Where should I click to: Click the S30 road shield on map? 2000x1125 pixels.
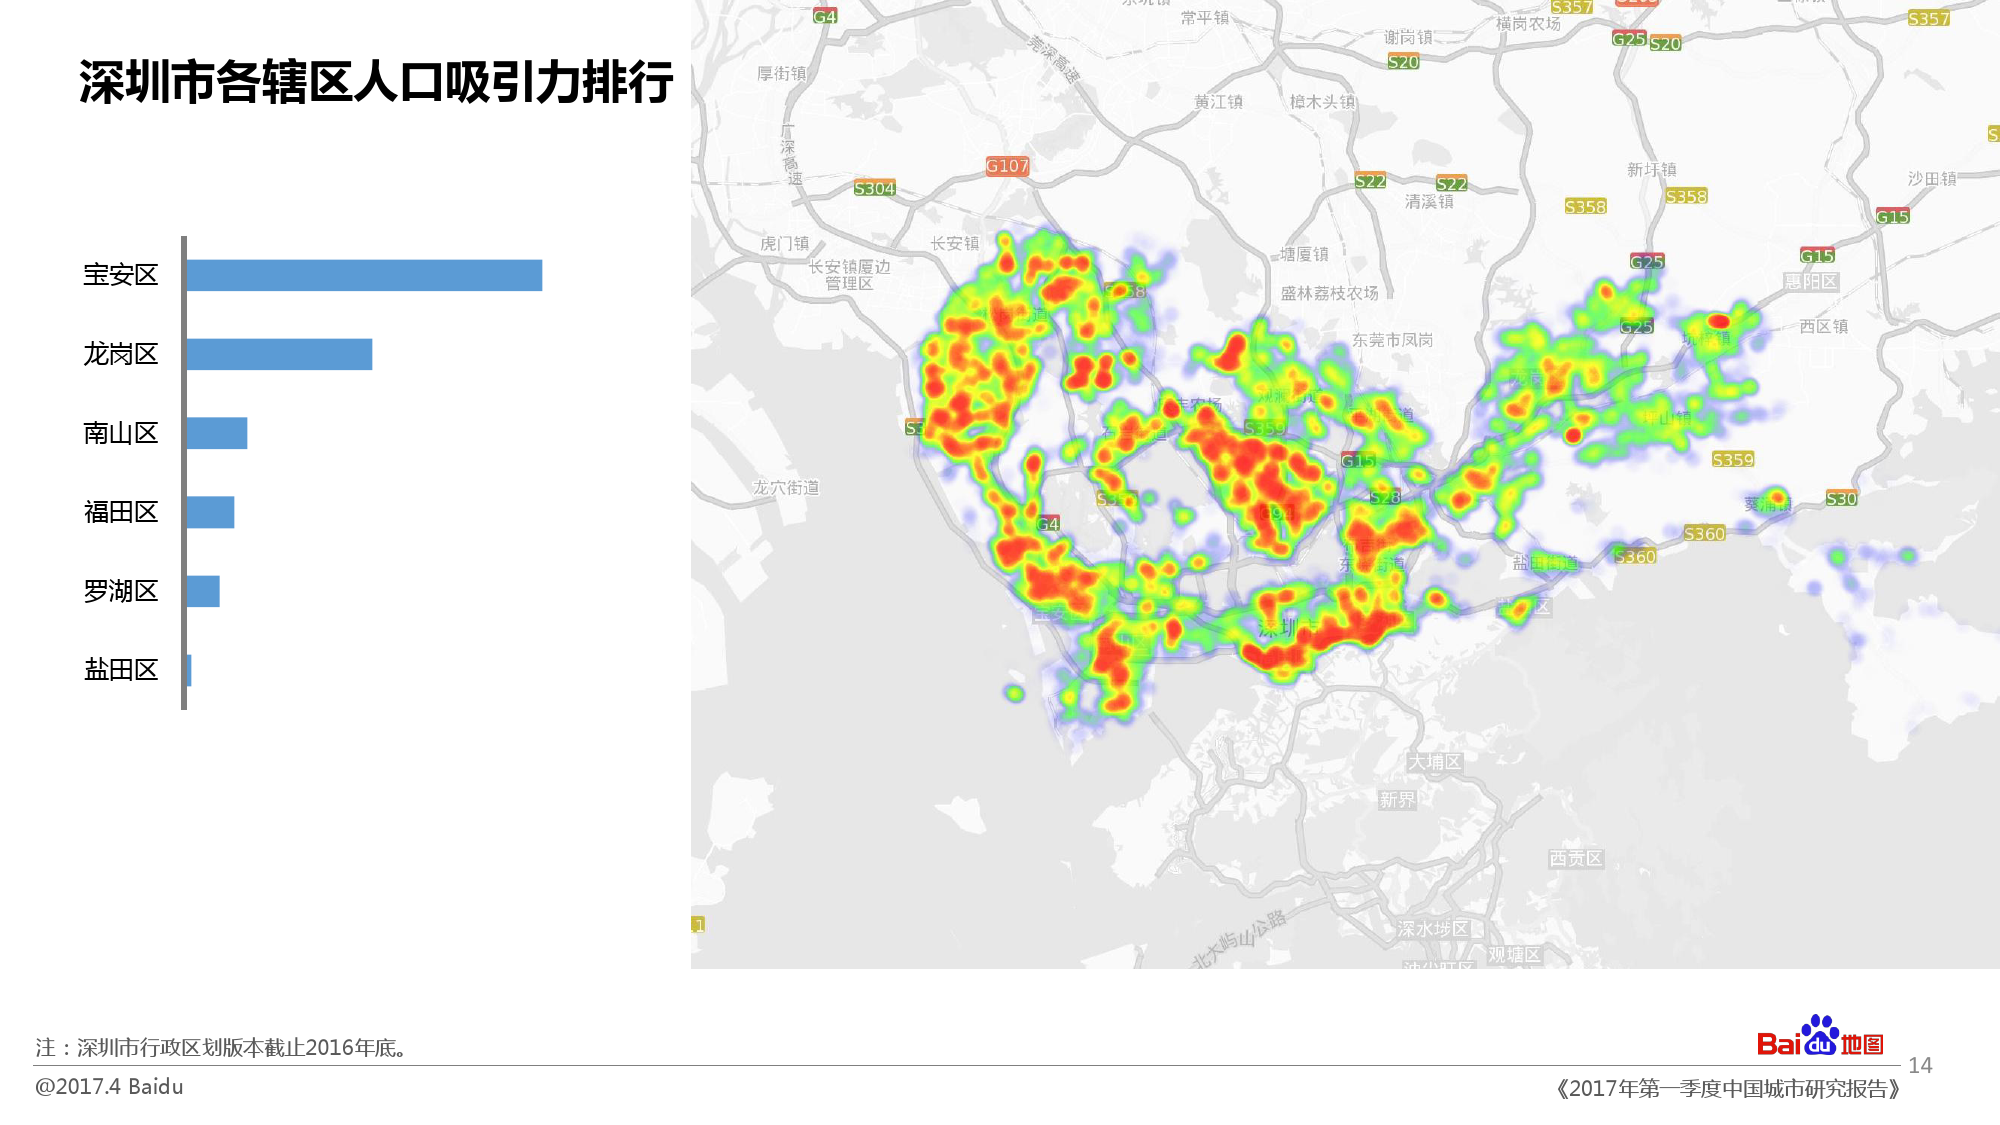[1841, 498]
